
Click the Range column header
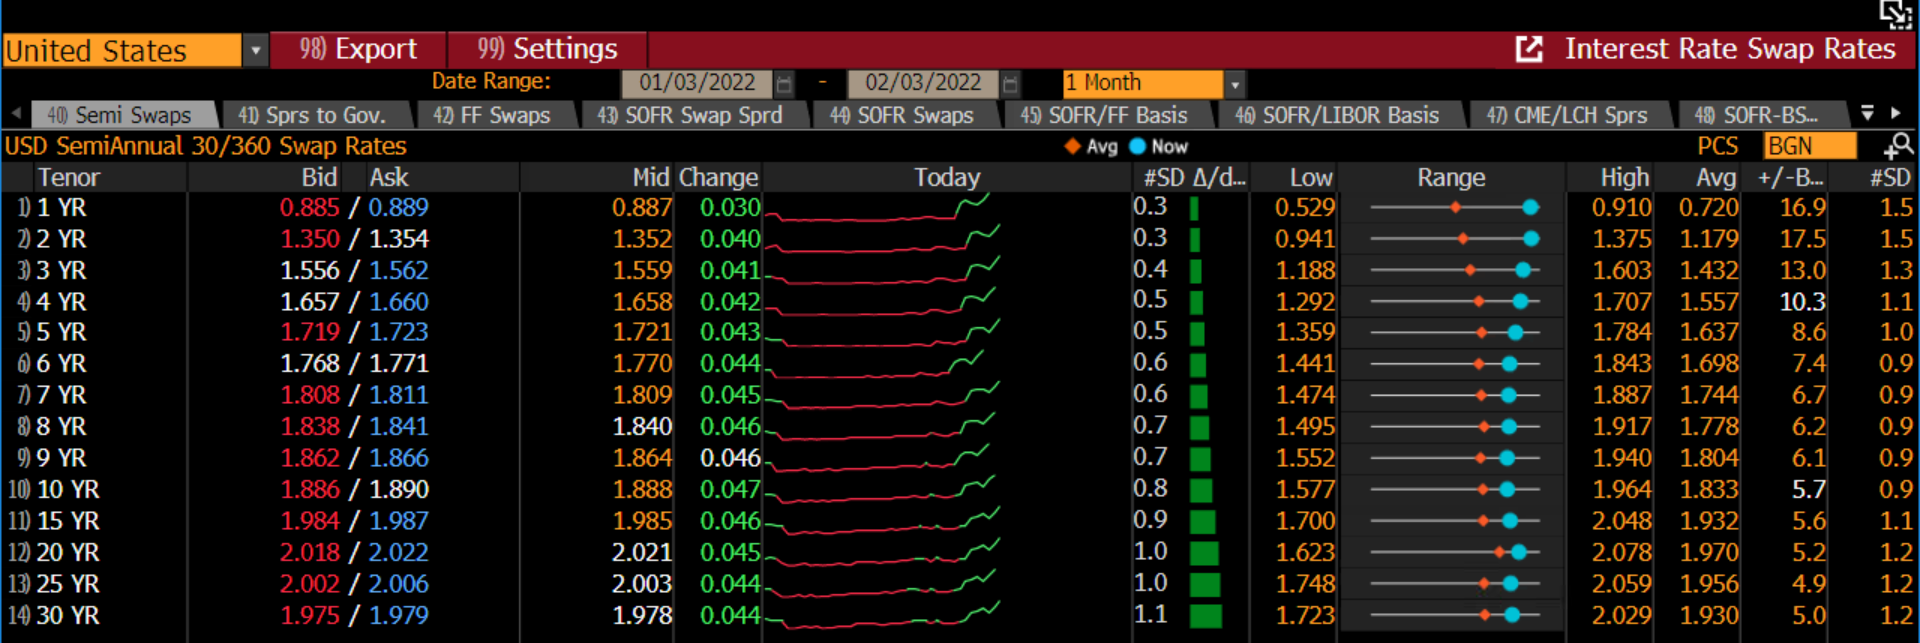pos(1451,178)
